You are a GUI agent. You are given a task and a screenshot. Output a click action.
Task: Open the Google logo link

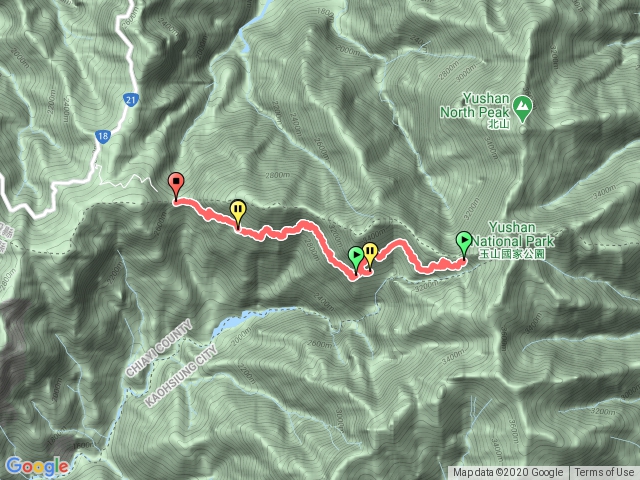[38, 467]
